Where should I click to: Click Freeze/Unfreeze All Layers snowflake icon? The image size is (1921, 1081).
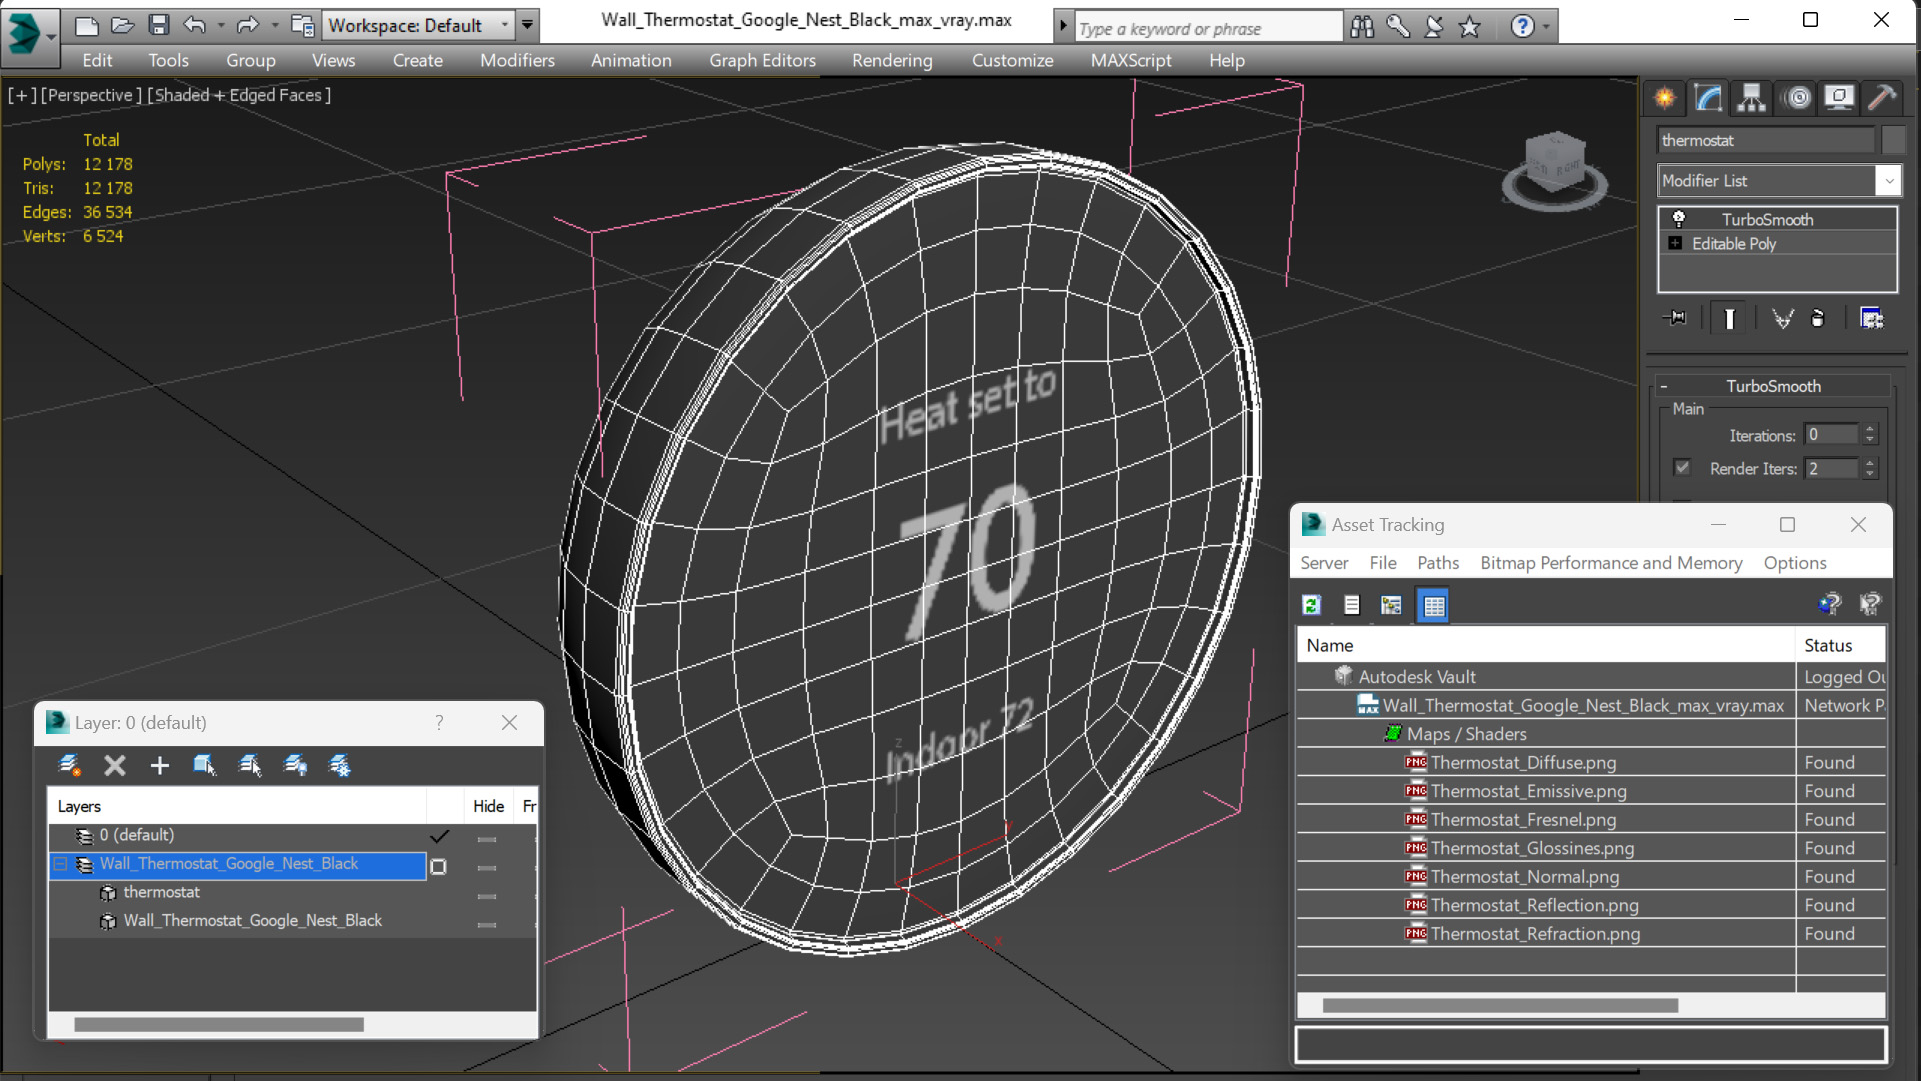[340, 765]
